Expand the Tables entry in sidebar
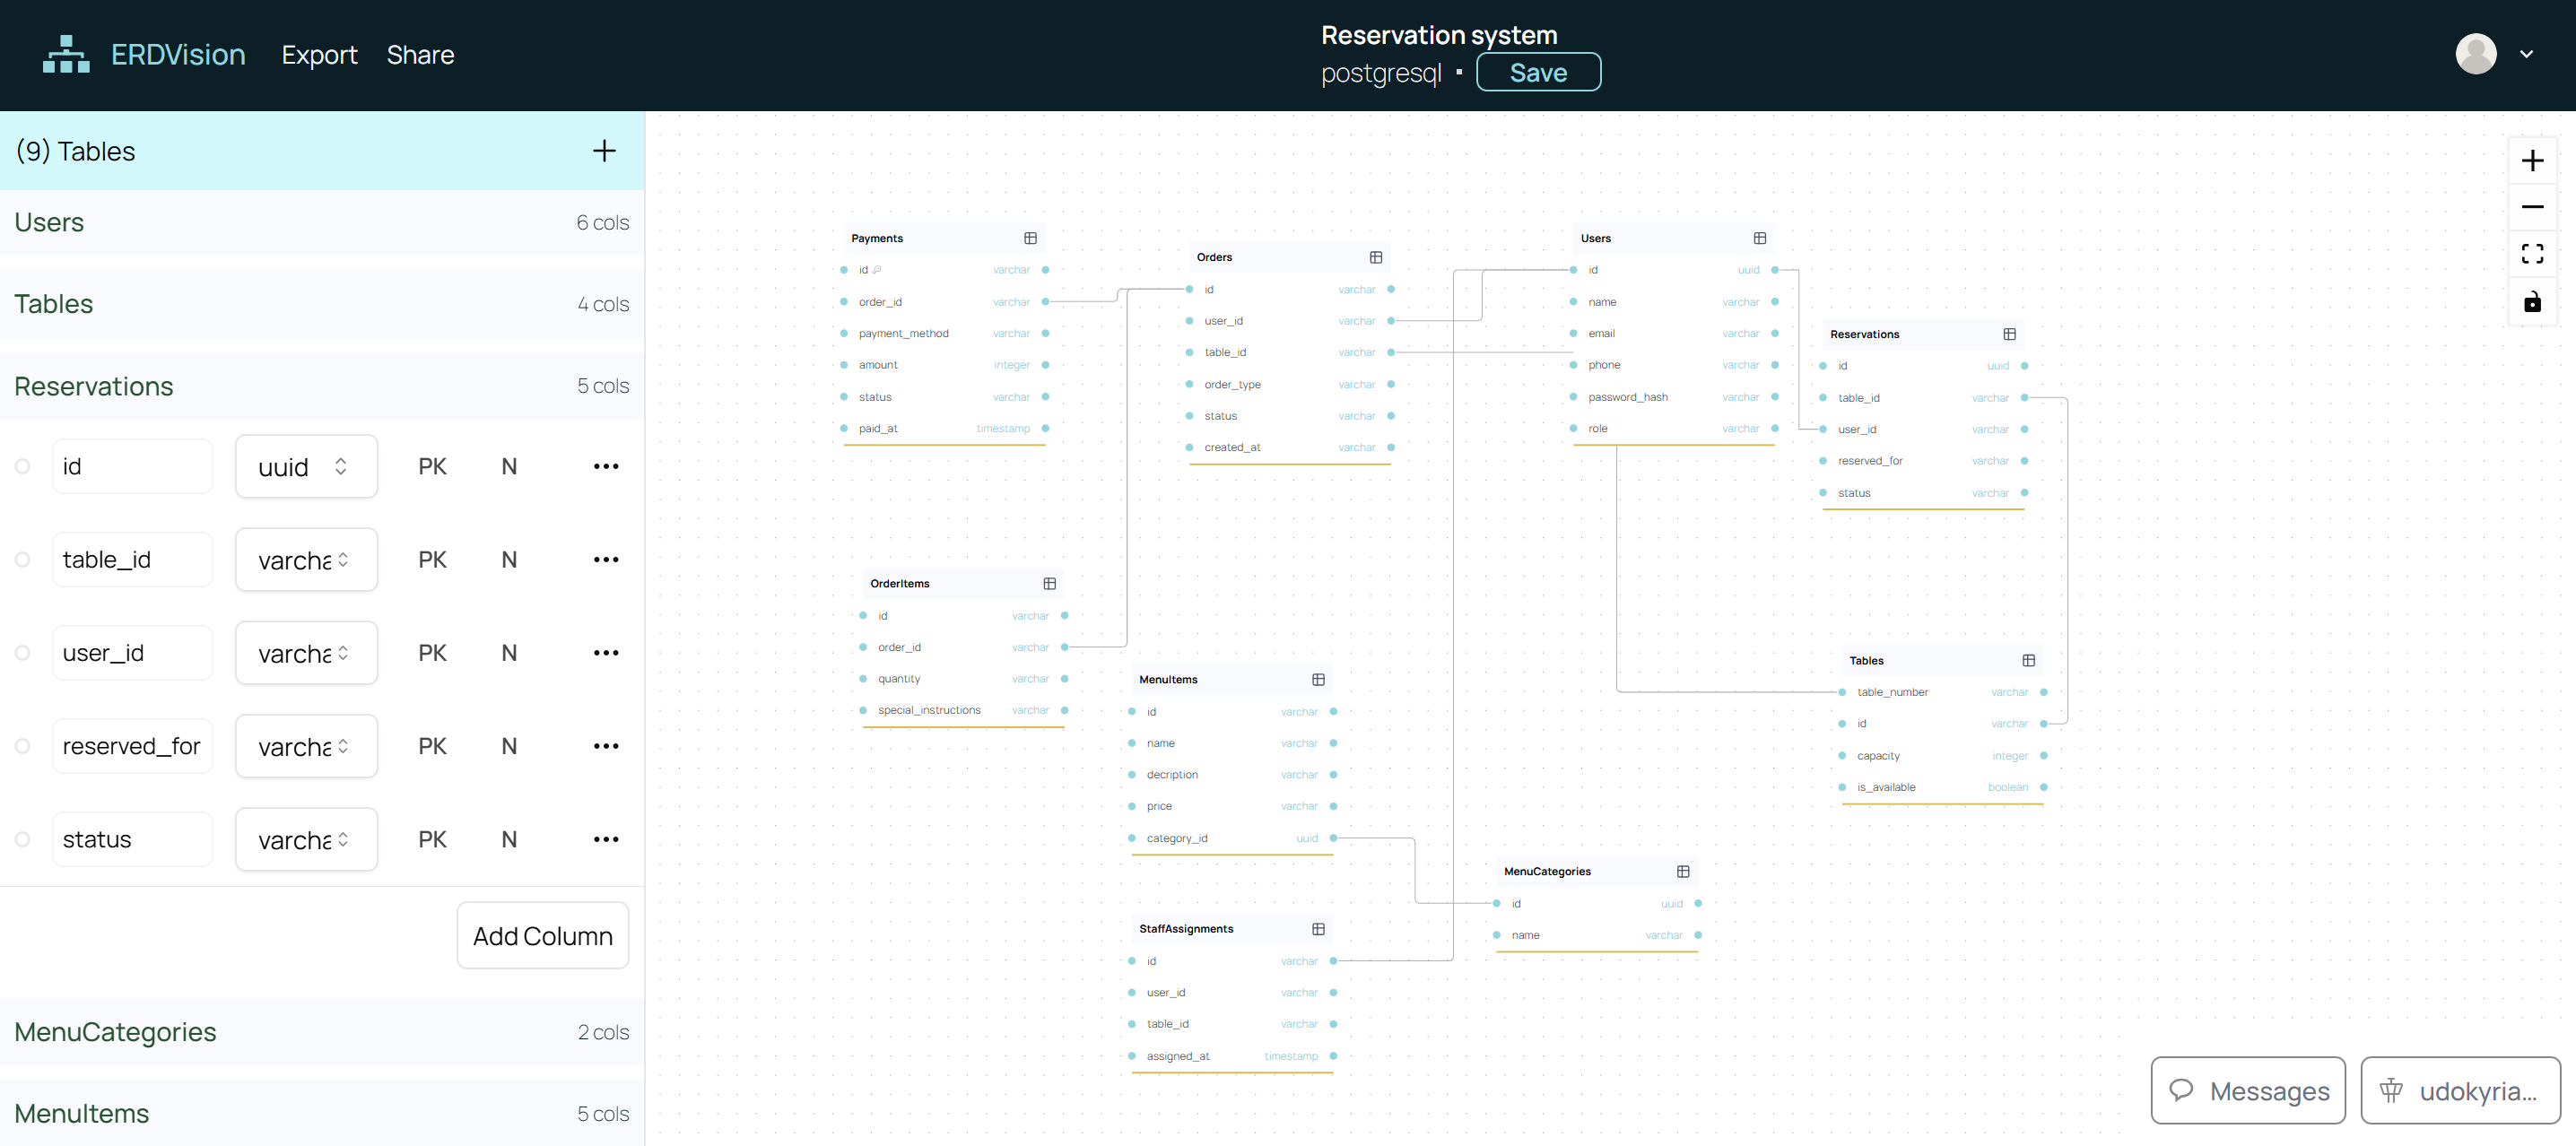Screen dimensions: 2576x1146 click(x=322, y=304)
